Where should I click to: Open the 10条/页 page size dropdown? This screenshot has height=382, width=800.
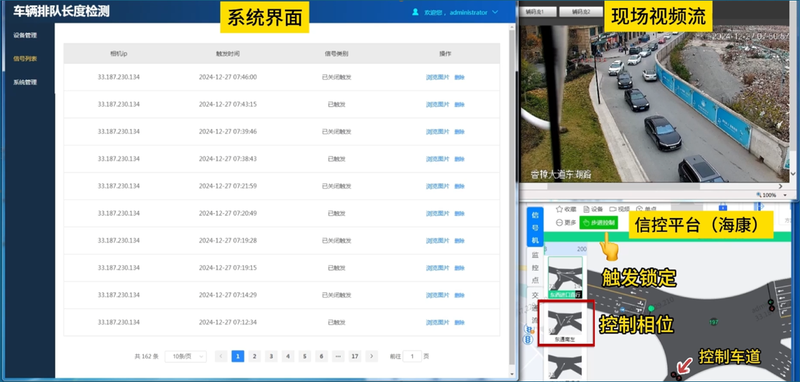186,356
